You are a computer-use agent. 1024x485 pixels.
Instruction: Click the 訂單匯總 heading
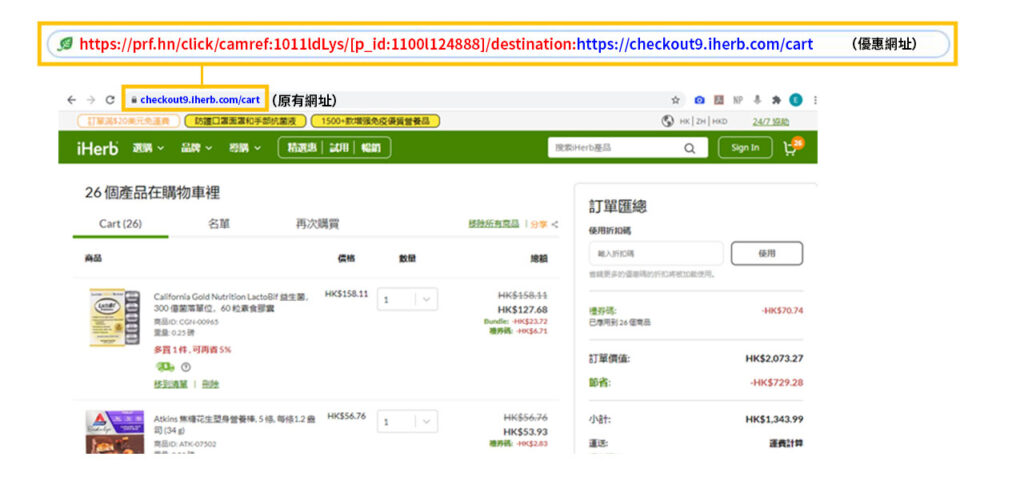pyautogui.click(x=618, y=207)
